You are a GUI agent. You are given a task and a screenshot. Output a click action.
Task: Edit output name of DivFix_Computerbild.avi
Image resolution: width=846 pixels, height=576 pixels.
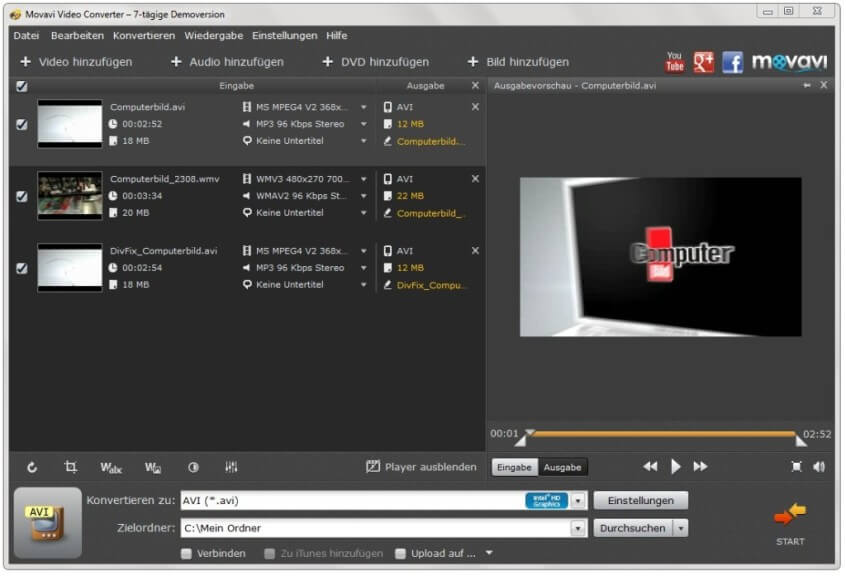point(425,285)
